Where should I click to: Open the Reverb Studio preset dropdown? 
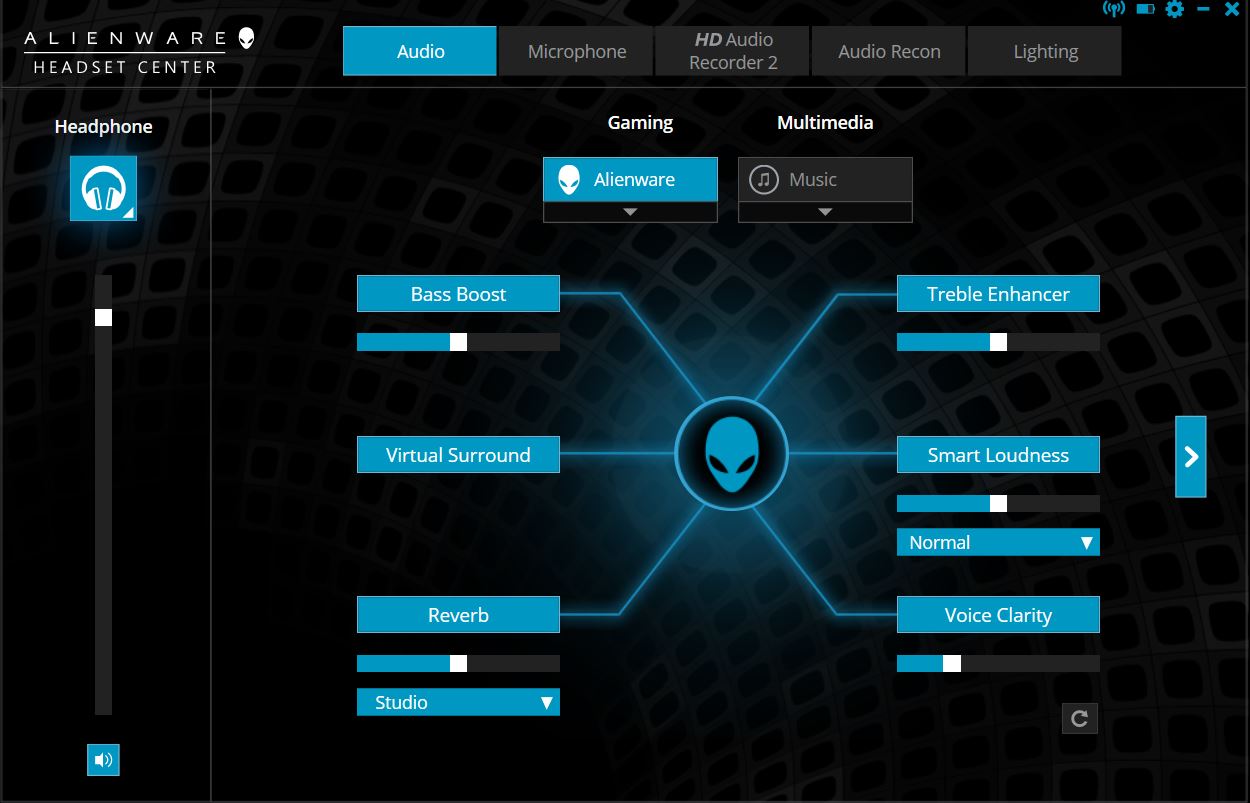click(458, 702)
